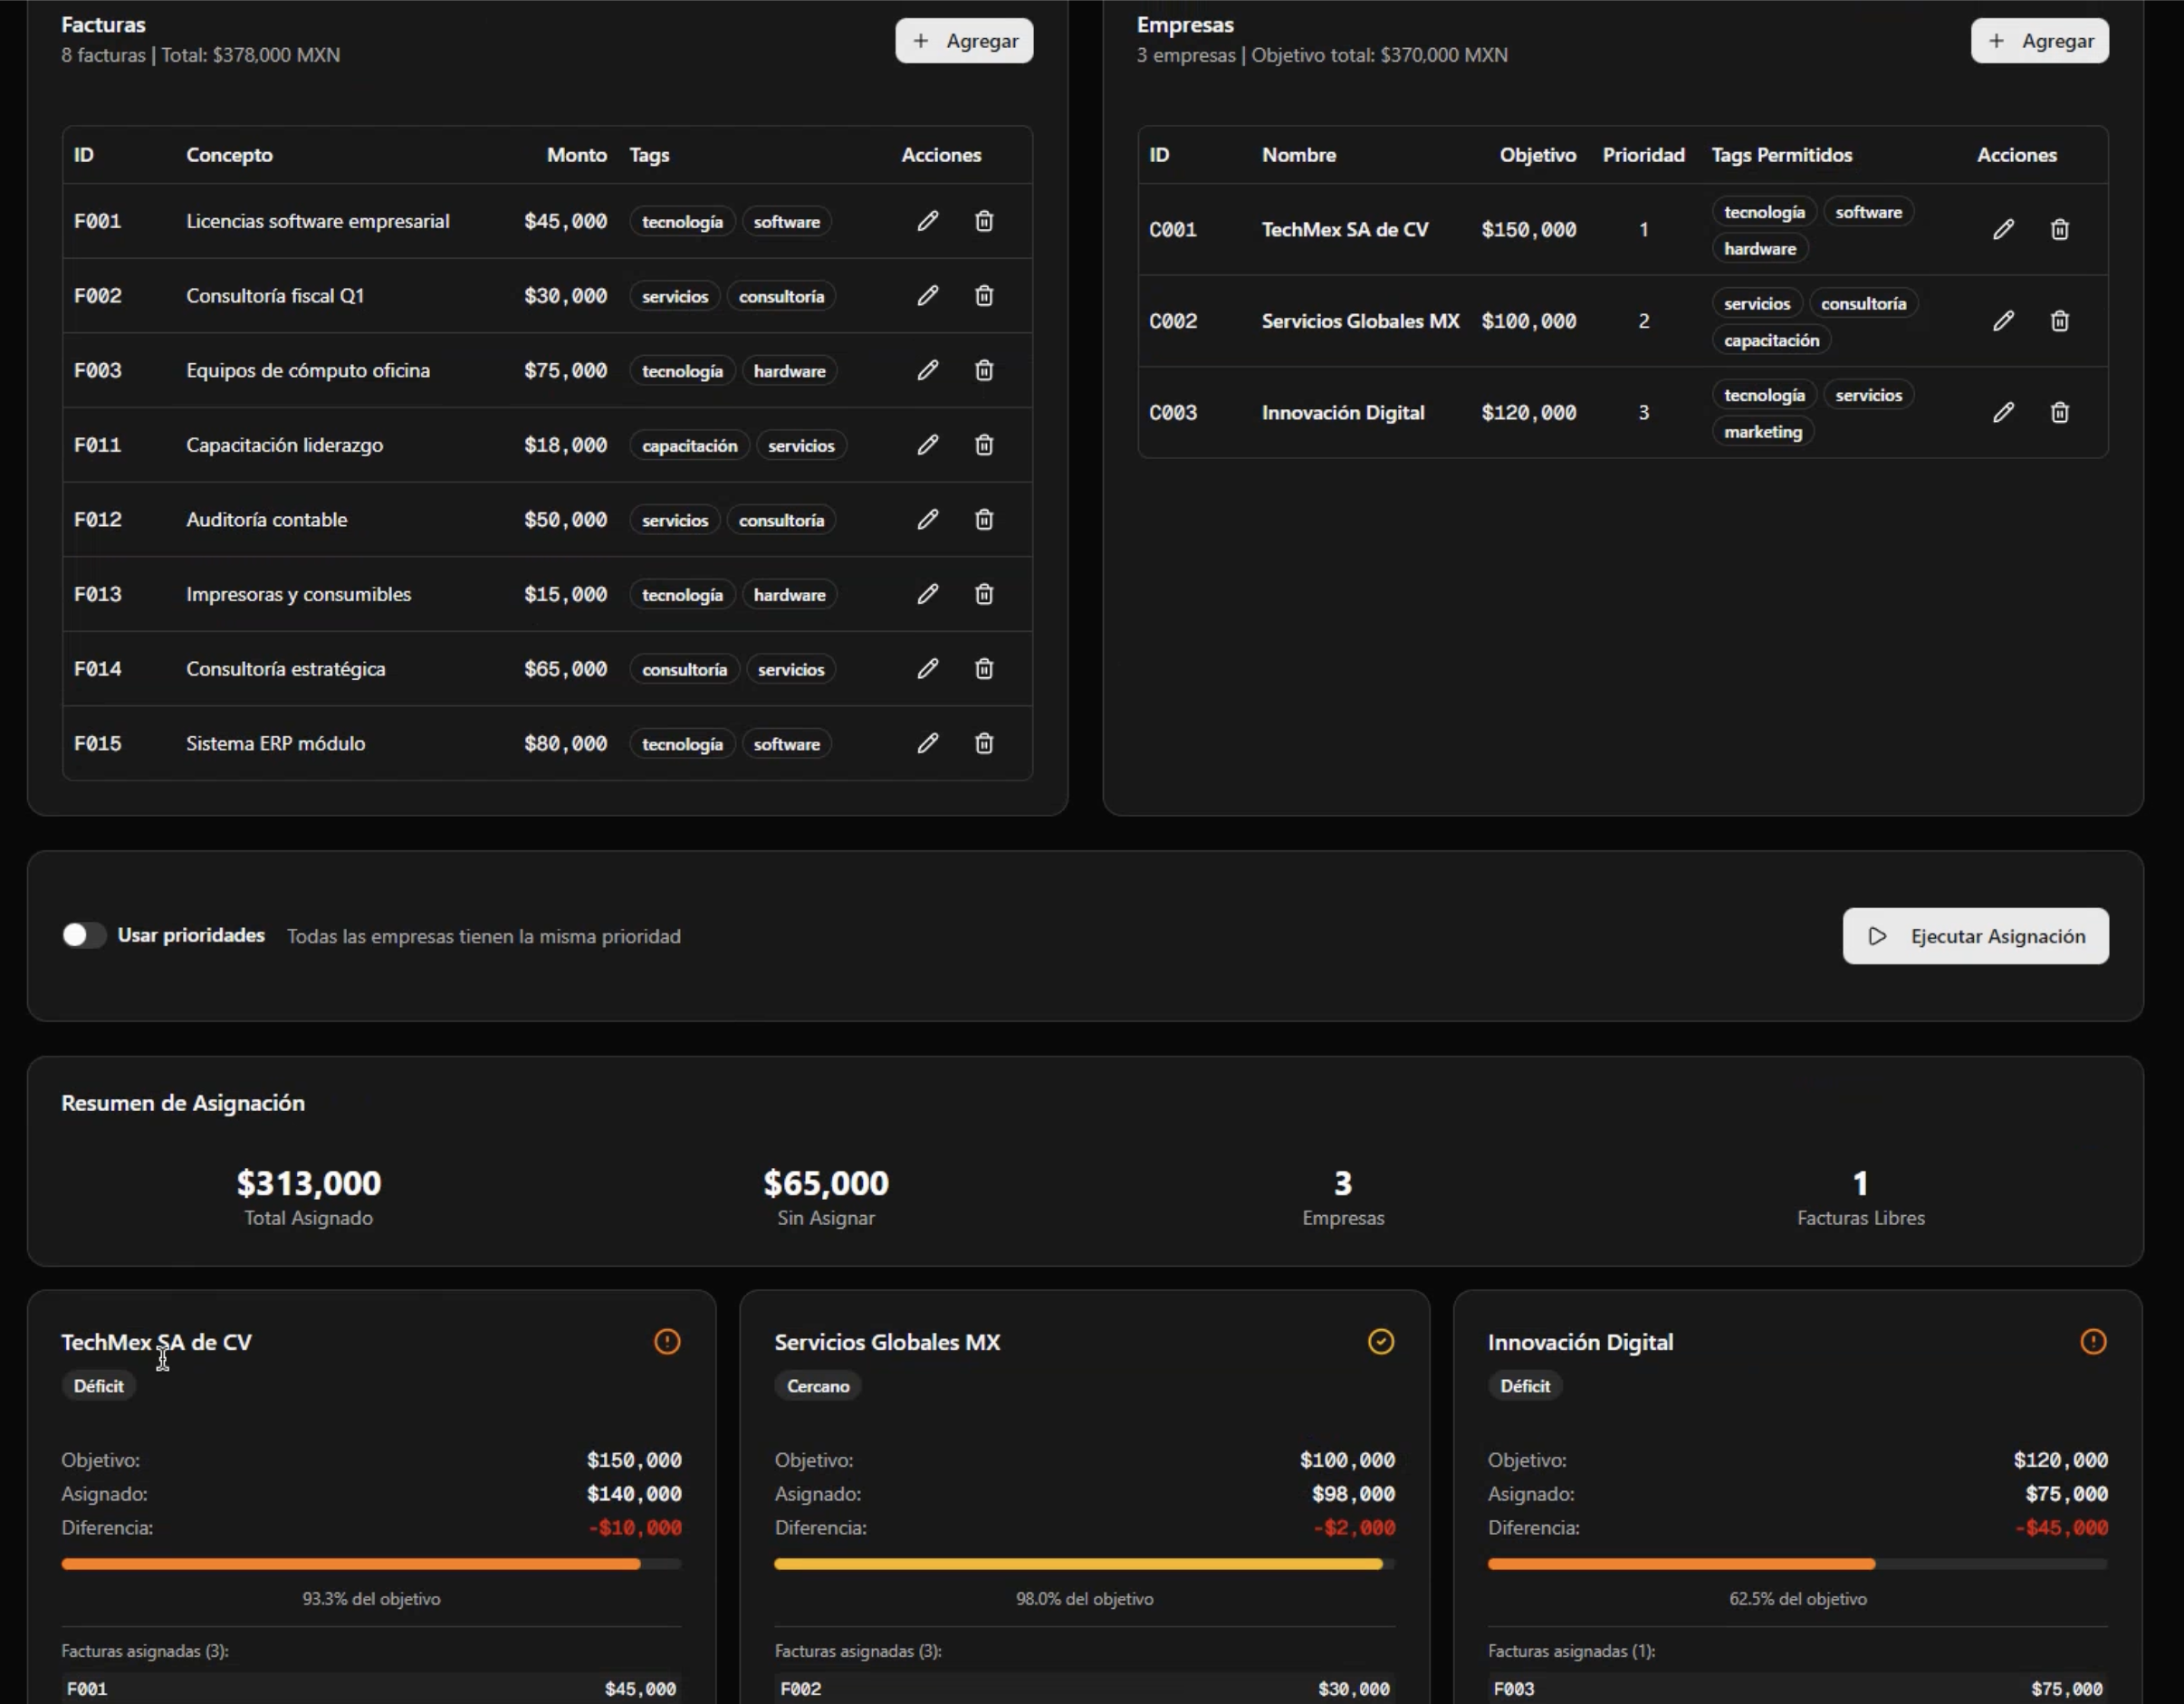
Task: Edit company C001 TechMex SA de CV
Action: click(2003, 230)
